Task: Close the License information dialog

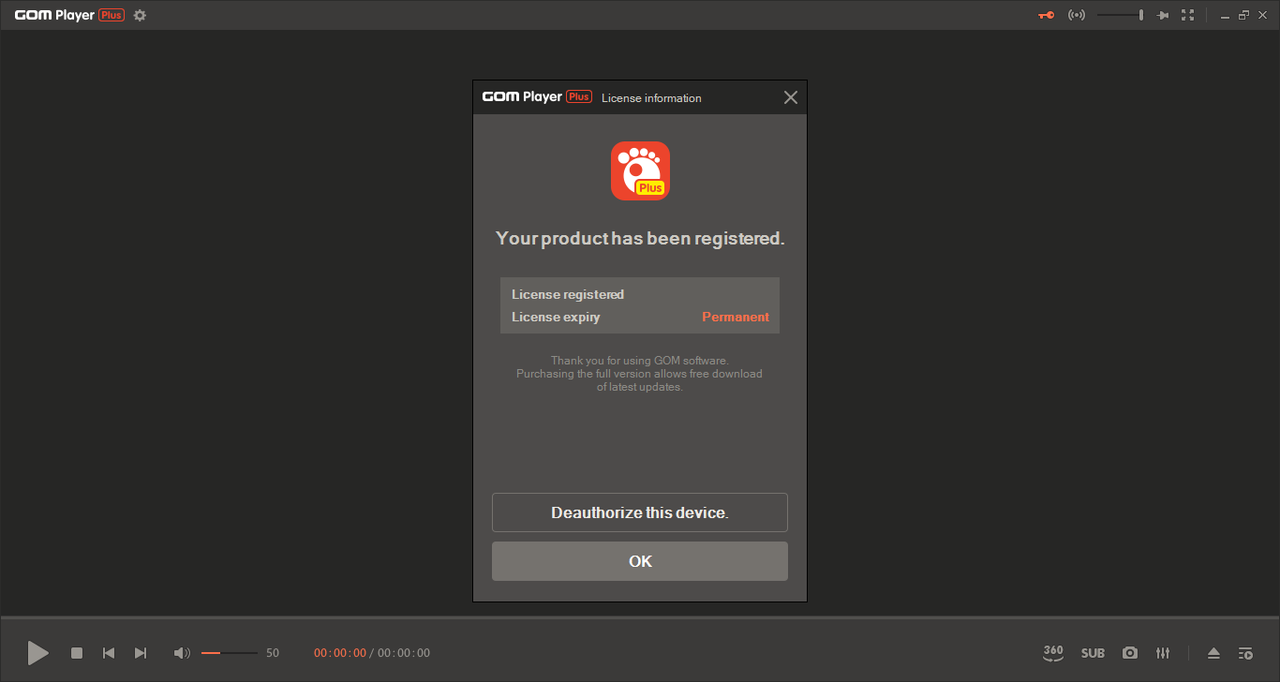Action: coord(790,97)
